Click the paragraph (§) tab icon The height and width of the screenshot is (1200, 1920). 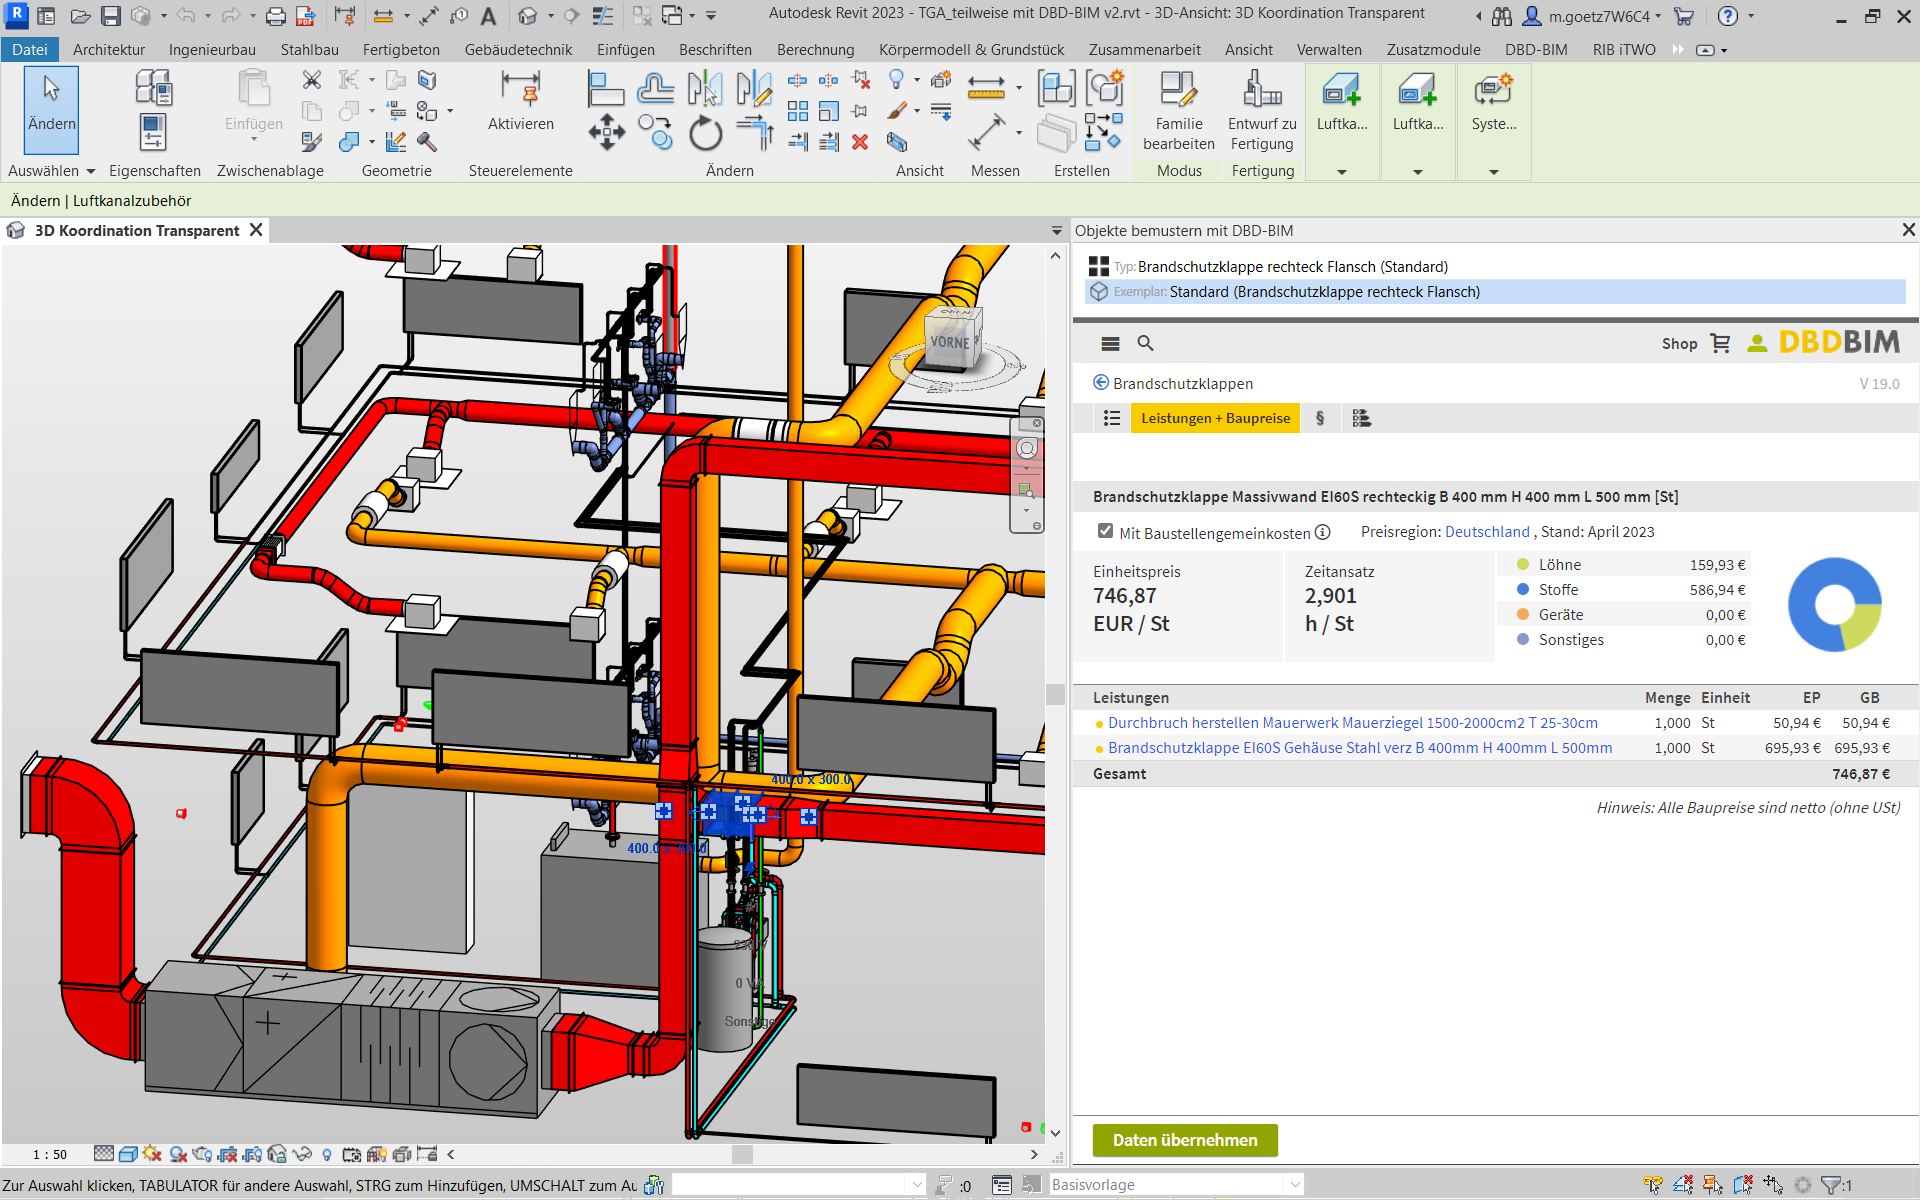1320,418
